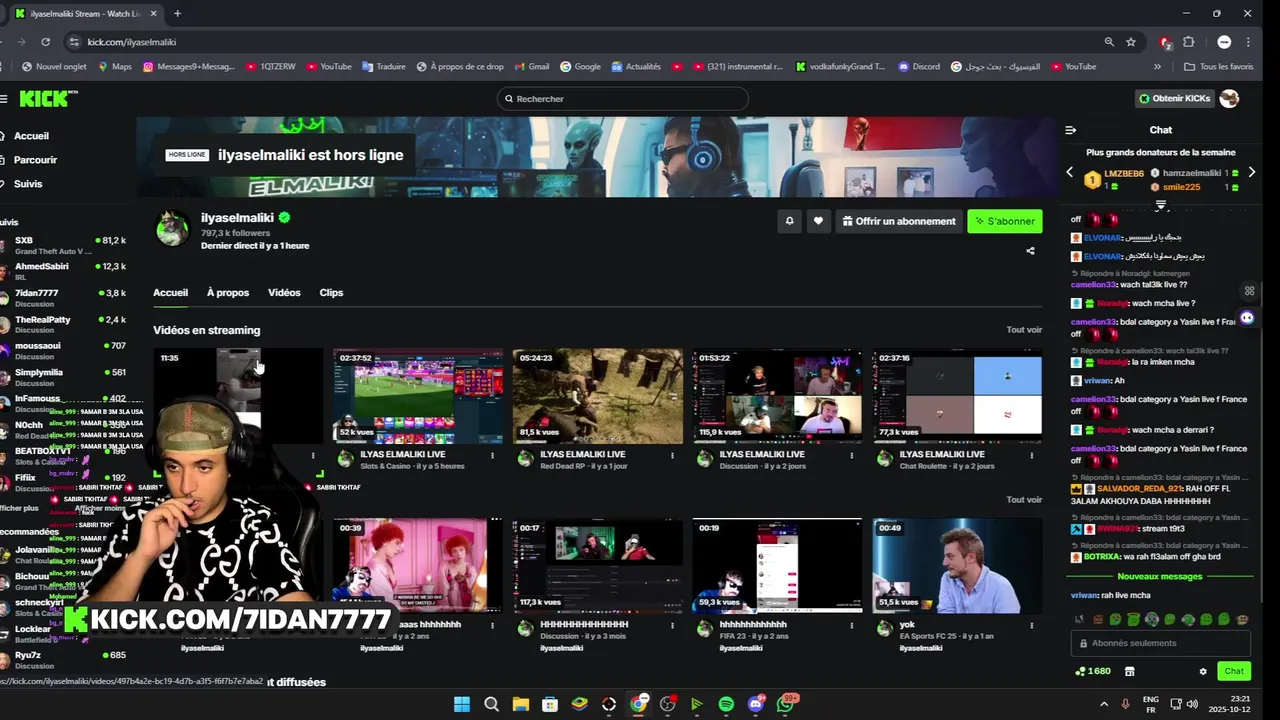Image resolution: width=1280 pixels, height=720 pixels.
Task: Click the Chrome address bar URL
Action: pyautogui.click(x=131, y=42)
